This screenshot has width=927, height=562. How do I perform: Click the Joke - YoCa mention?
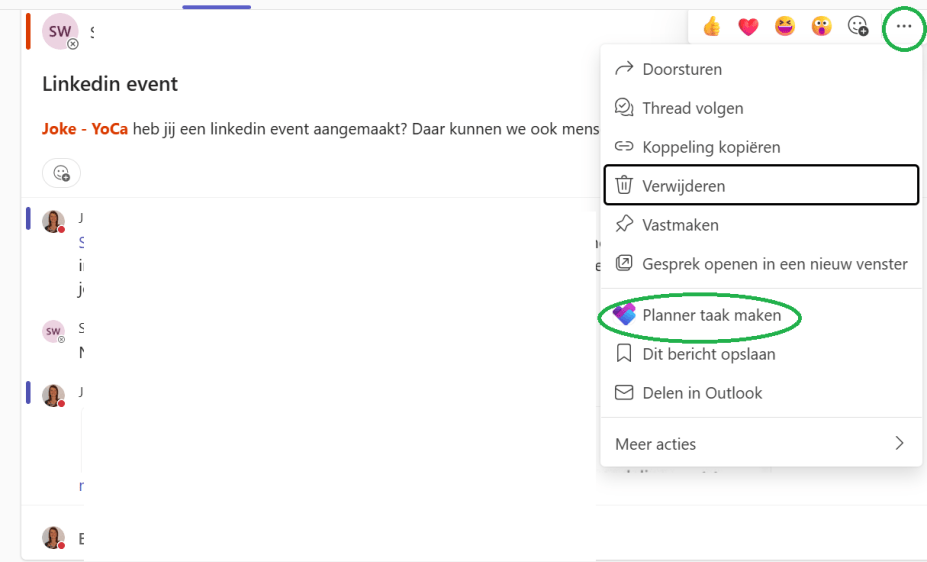tap(85, 129)
